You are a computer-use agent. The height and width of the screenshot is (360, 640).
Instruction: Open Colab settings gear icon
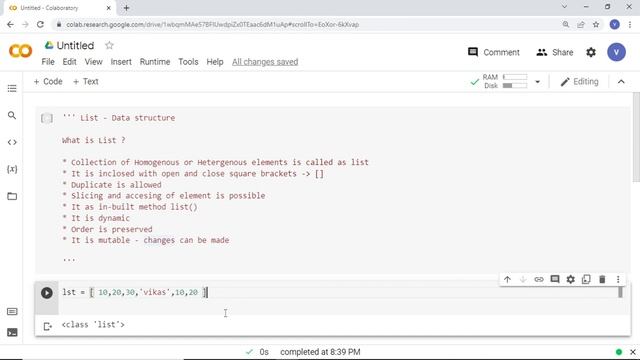click(x=591, y=52)
